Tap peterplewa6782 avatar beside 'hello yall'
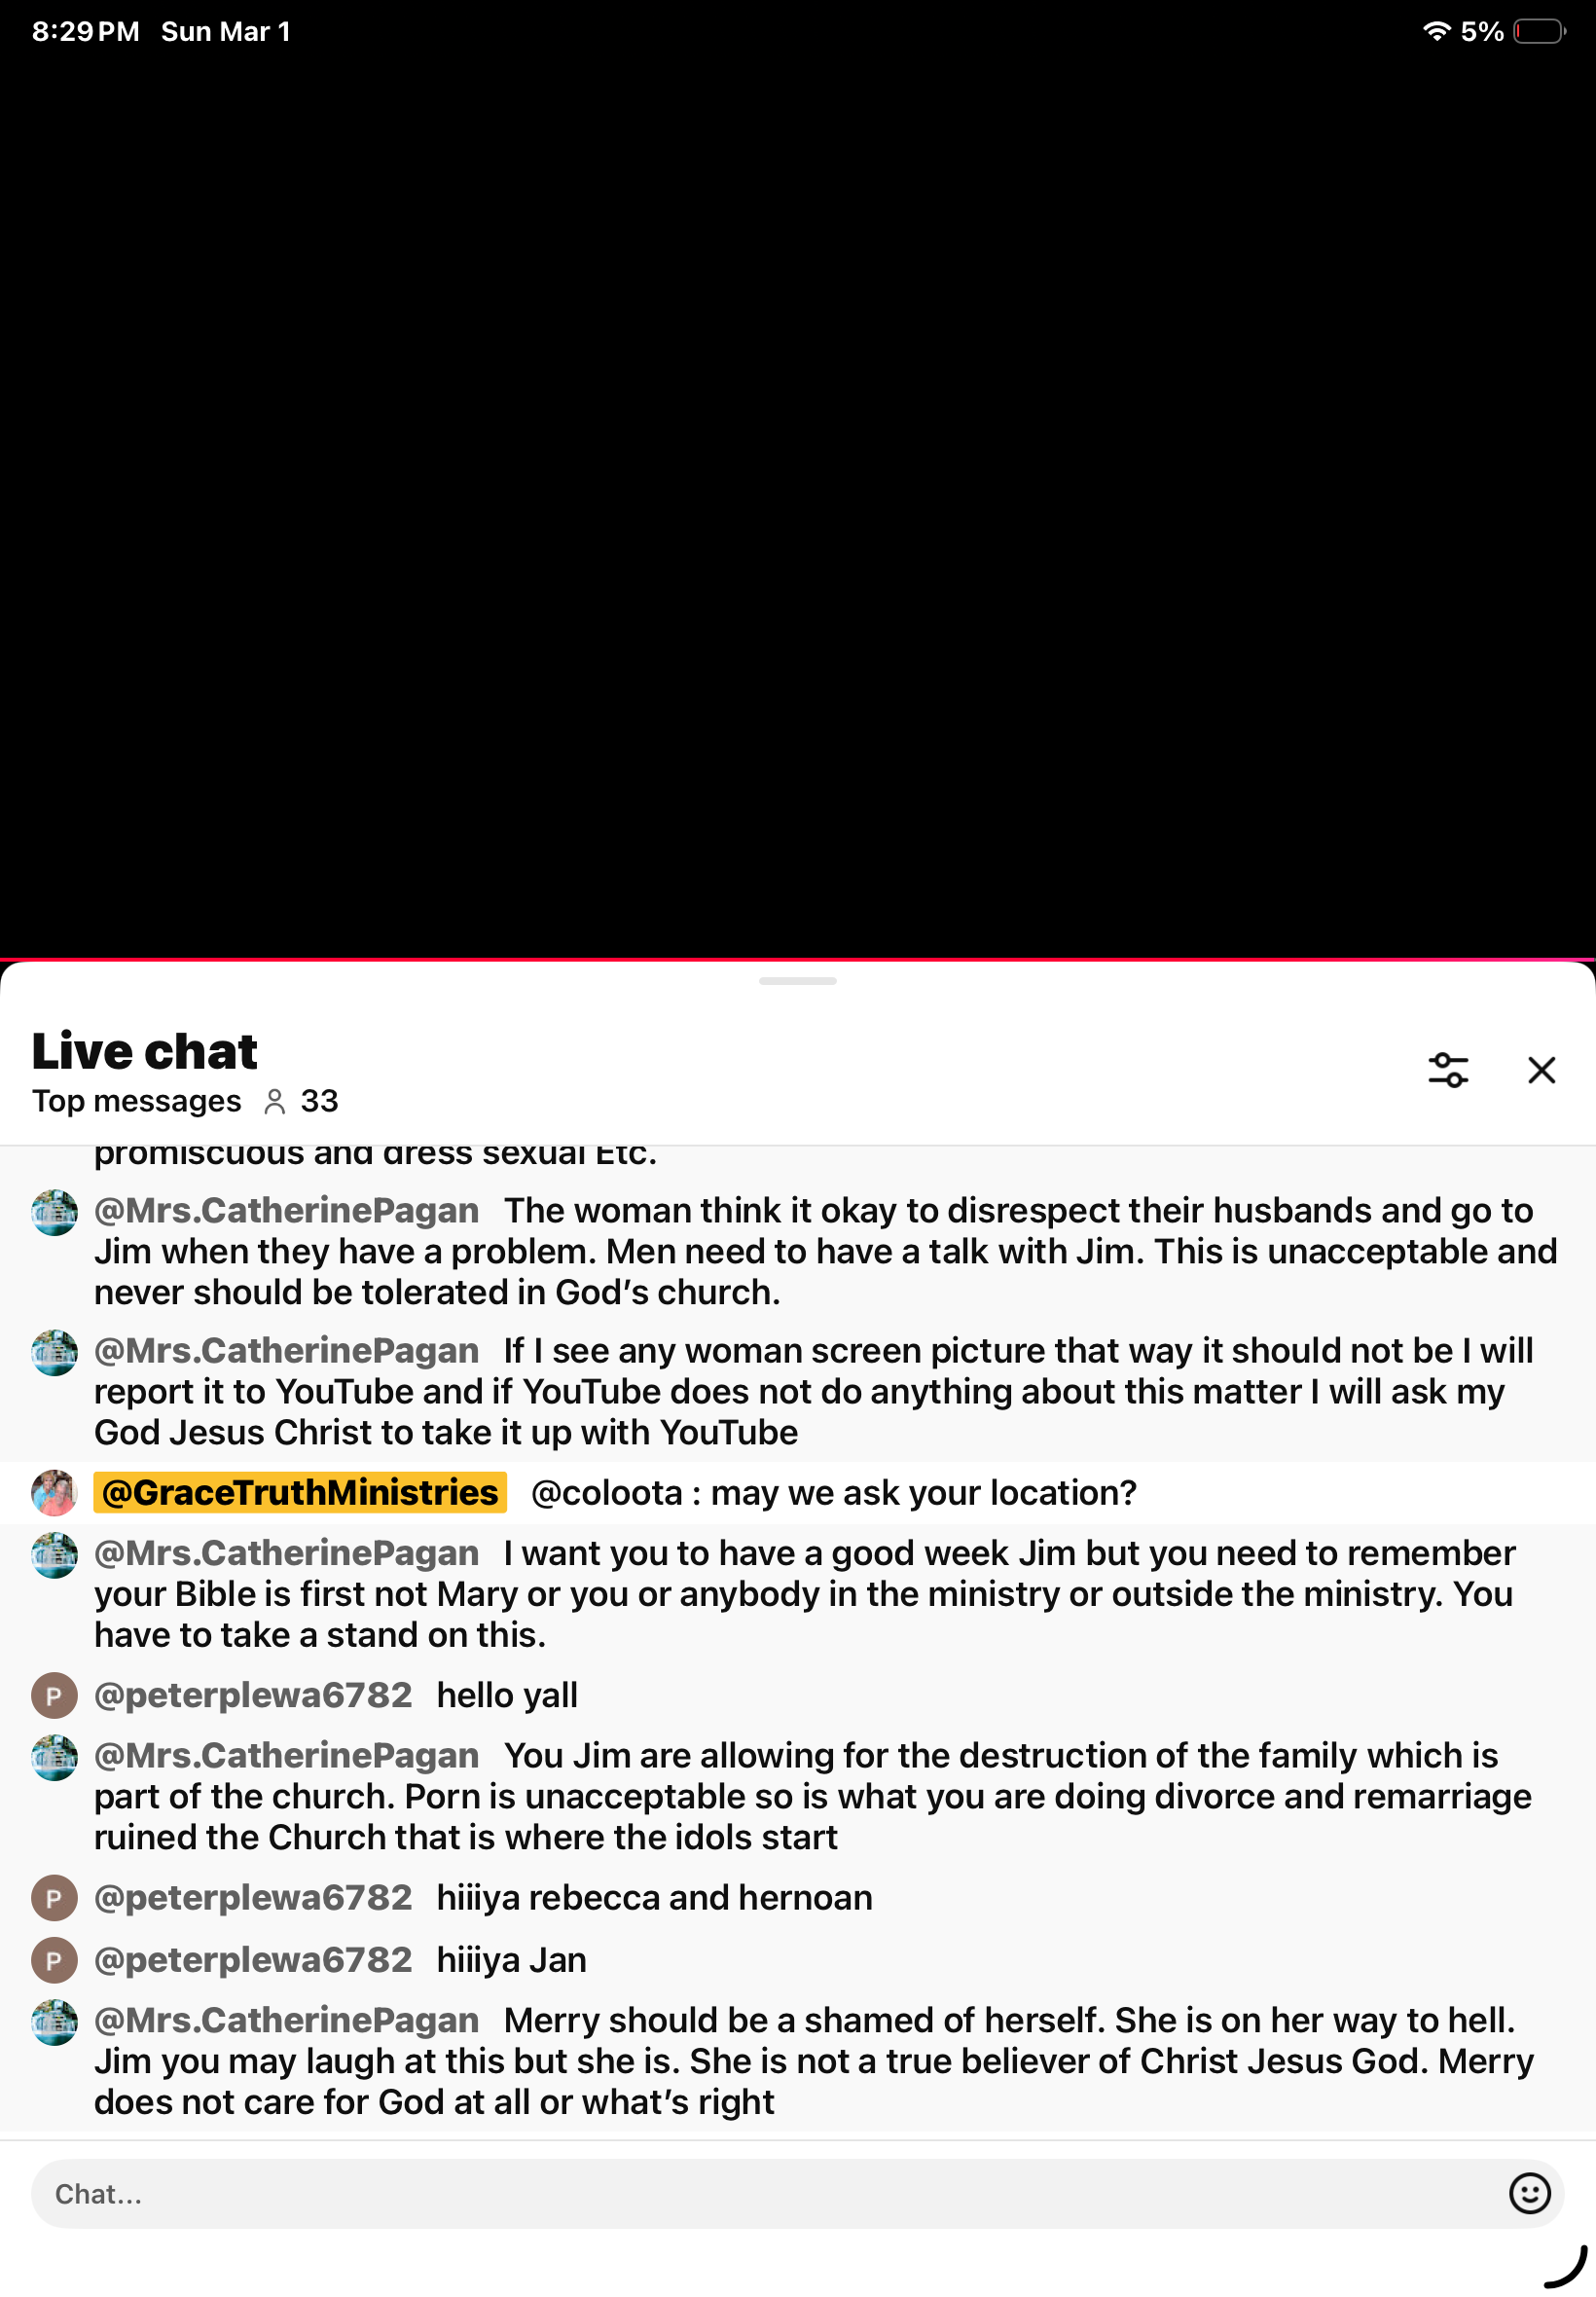1596x2297 pixels. 54,1695
